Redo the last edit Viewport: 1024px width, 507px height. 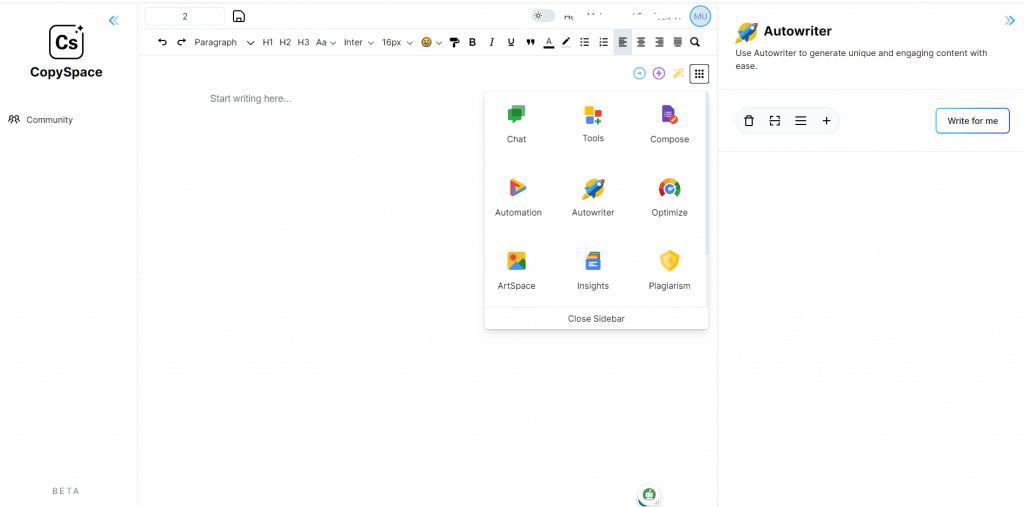coord(182,42)
